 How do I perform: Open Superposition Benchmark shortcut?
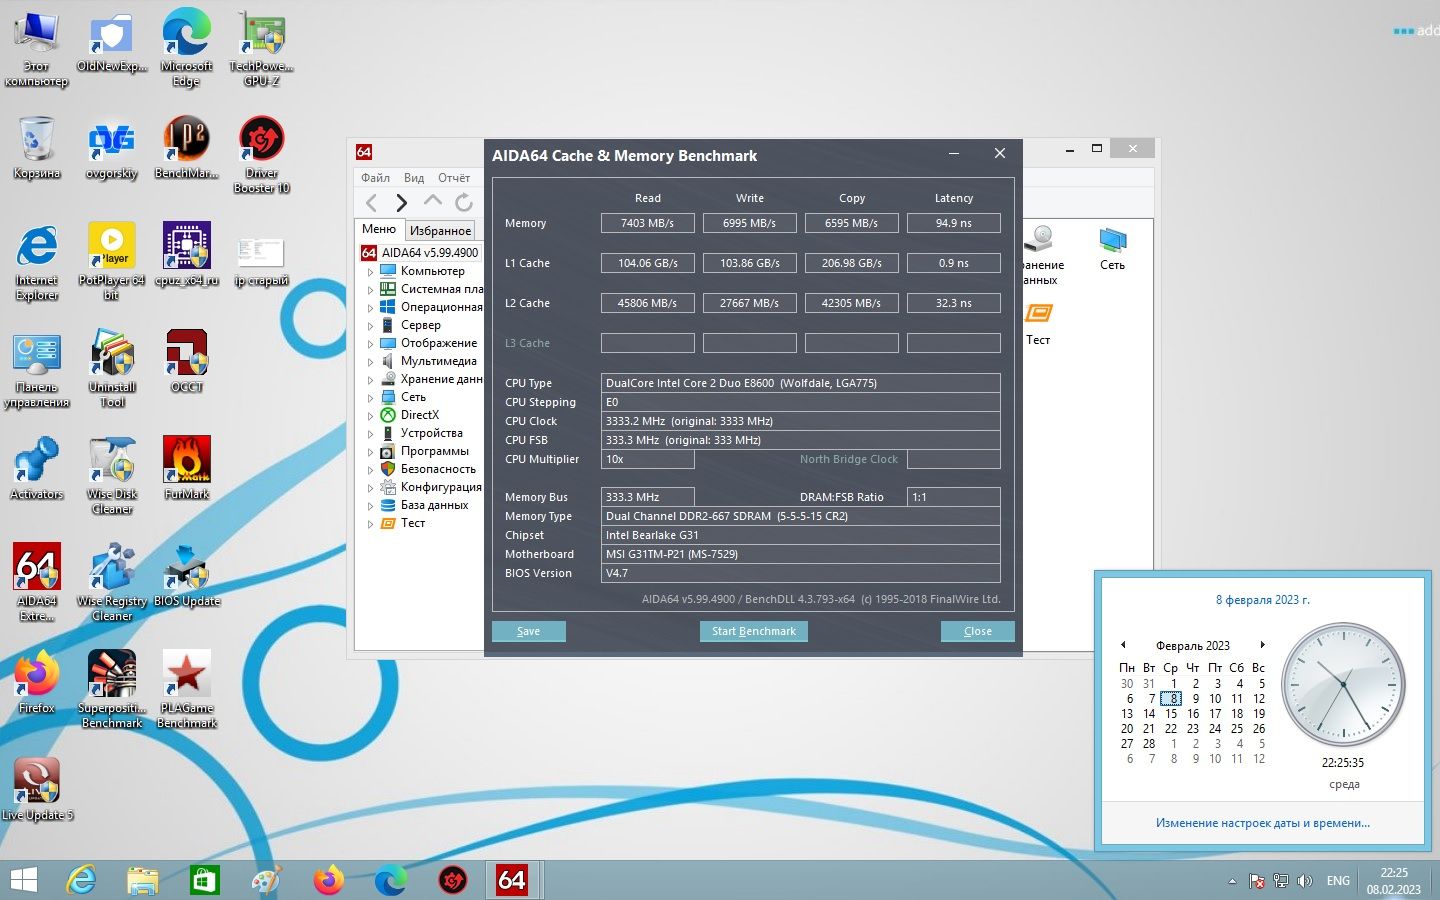112,688
